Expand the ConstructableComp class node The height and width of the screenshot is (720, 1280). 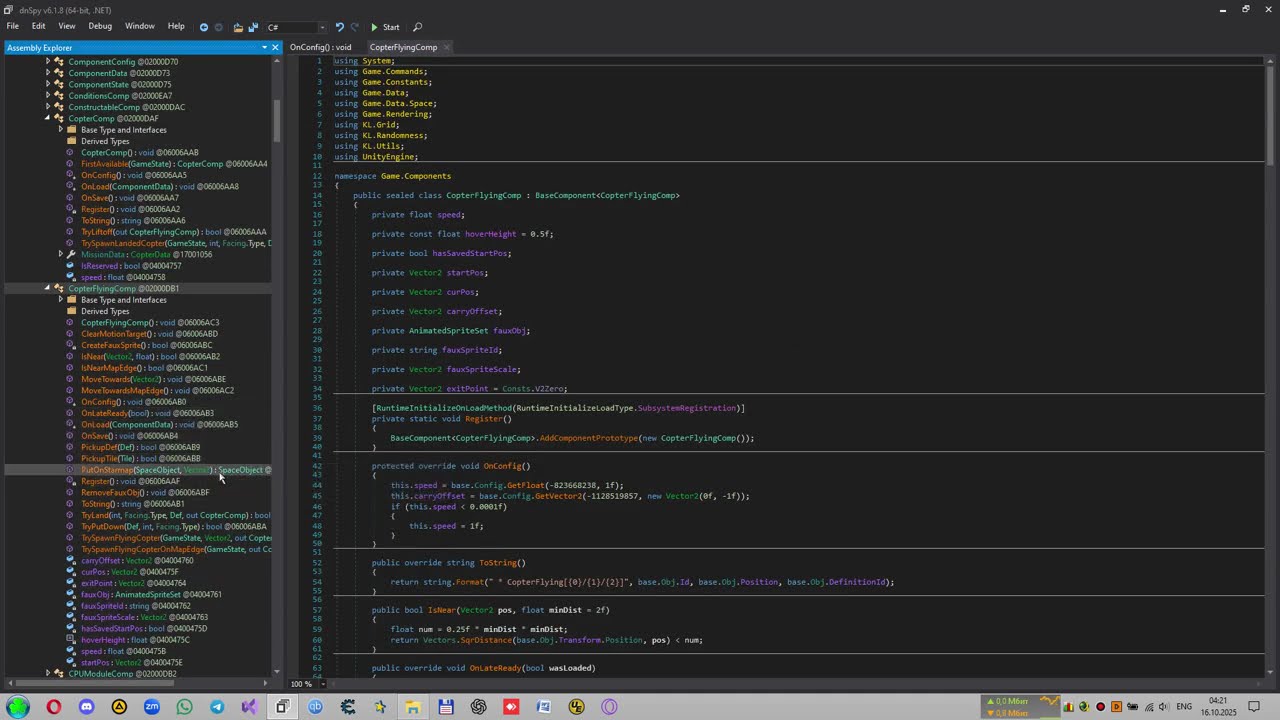[x=47, y=107]
